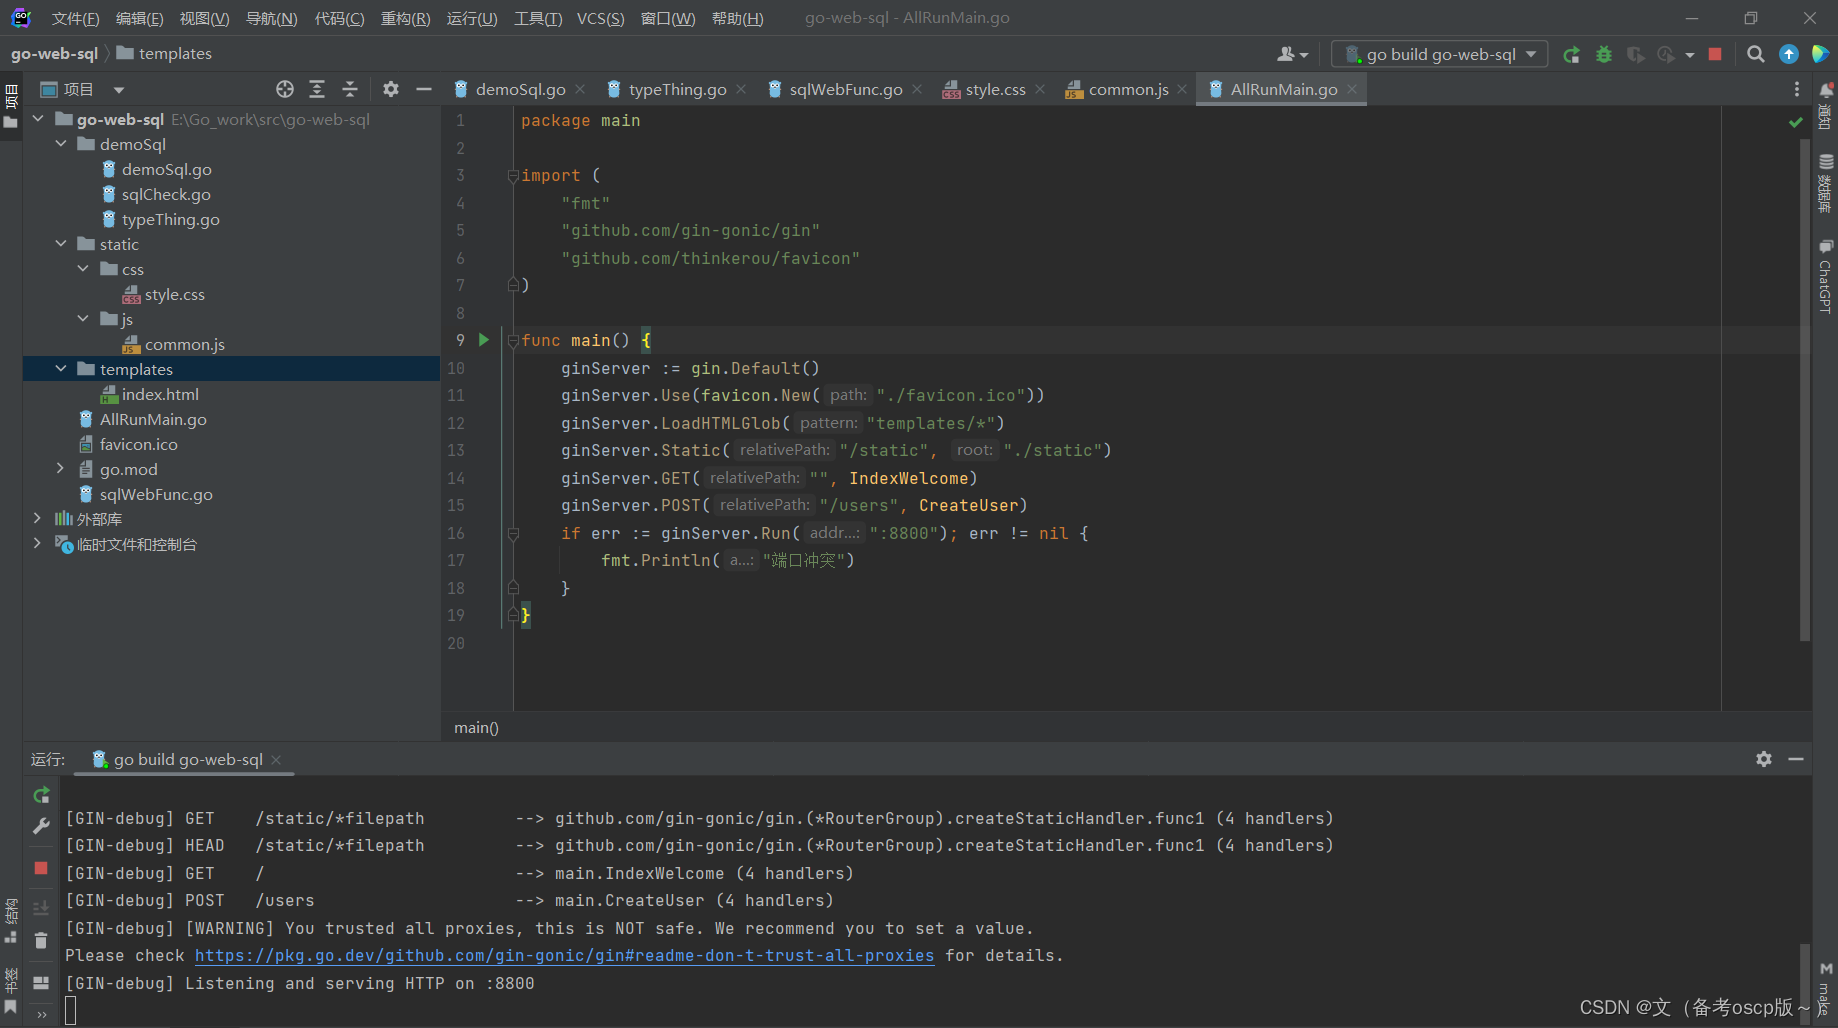Clear run console output with trash icon
Viewport: 1838px width, 1028px height.
click(41, 940)
